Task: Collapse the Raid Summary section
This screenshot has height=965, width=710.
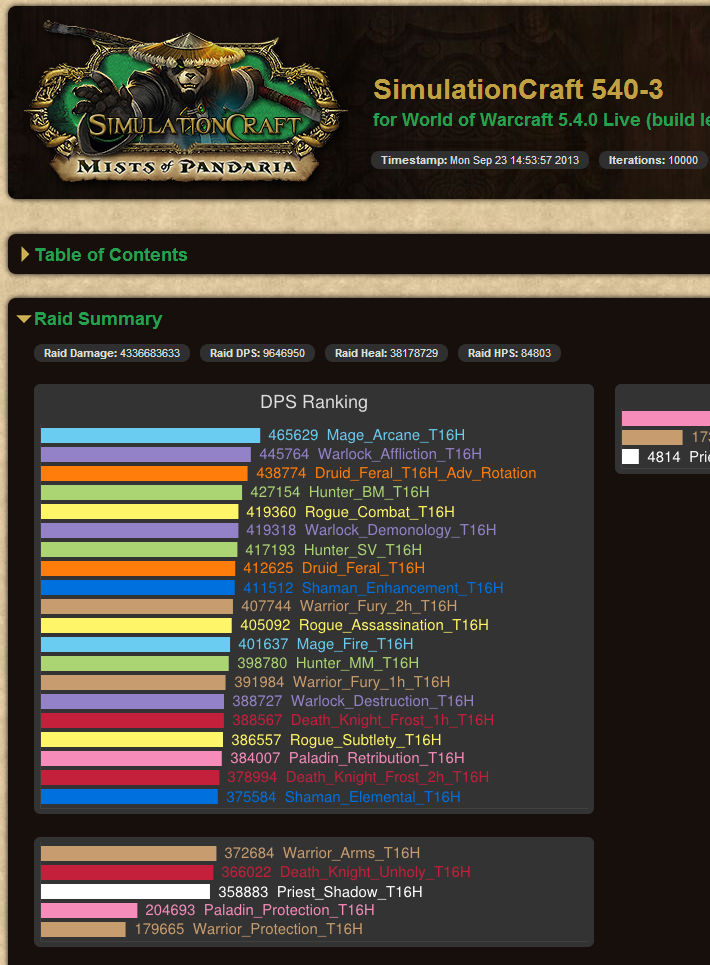Action: 97,319
